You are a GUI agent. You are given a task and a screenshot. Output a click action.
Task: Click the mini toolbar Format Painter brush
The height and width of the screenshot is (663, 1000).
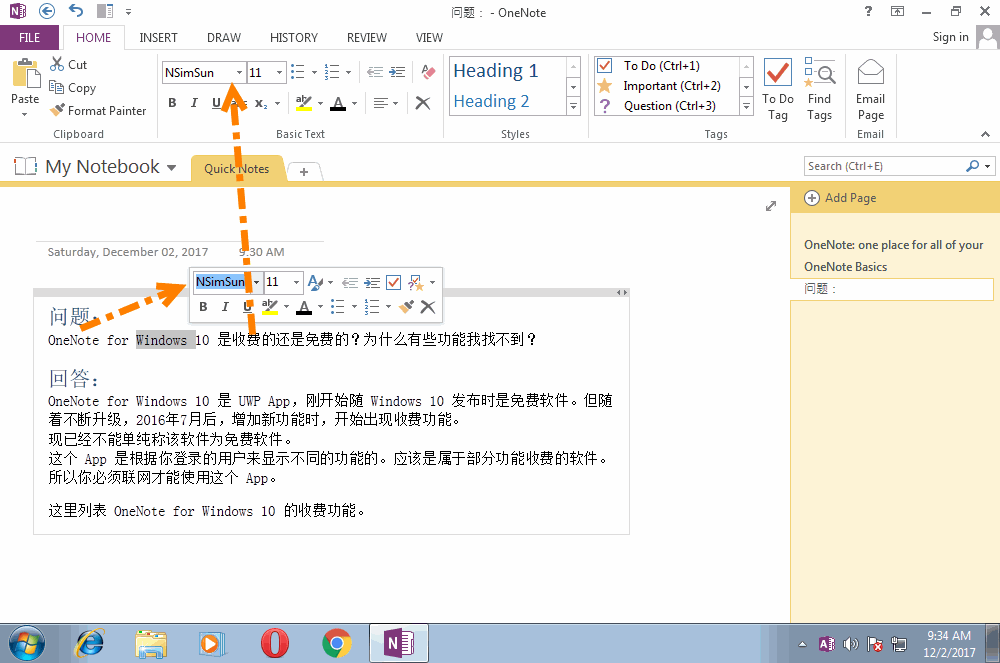click(406, 307)
